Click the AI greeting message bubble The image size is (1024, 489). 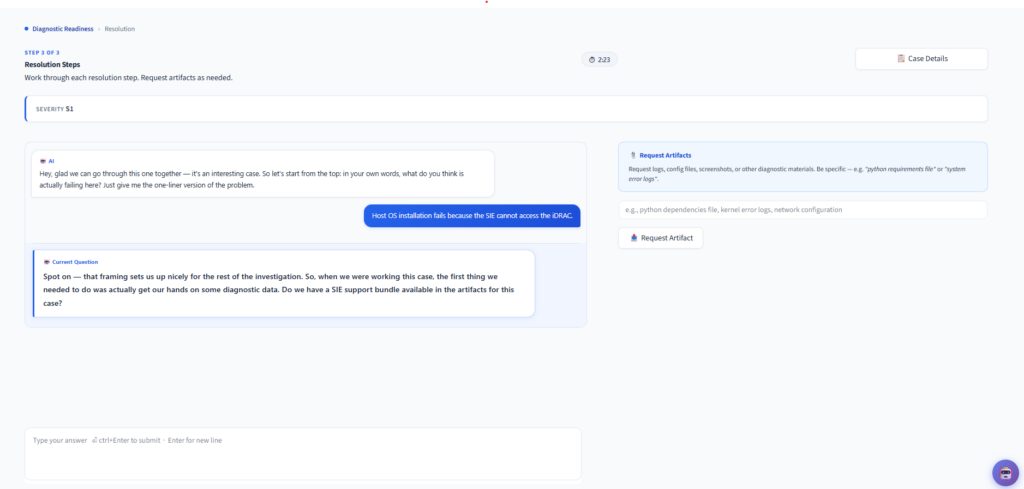[263, 174]
